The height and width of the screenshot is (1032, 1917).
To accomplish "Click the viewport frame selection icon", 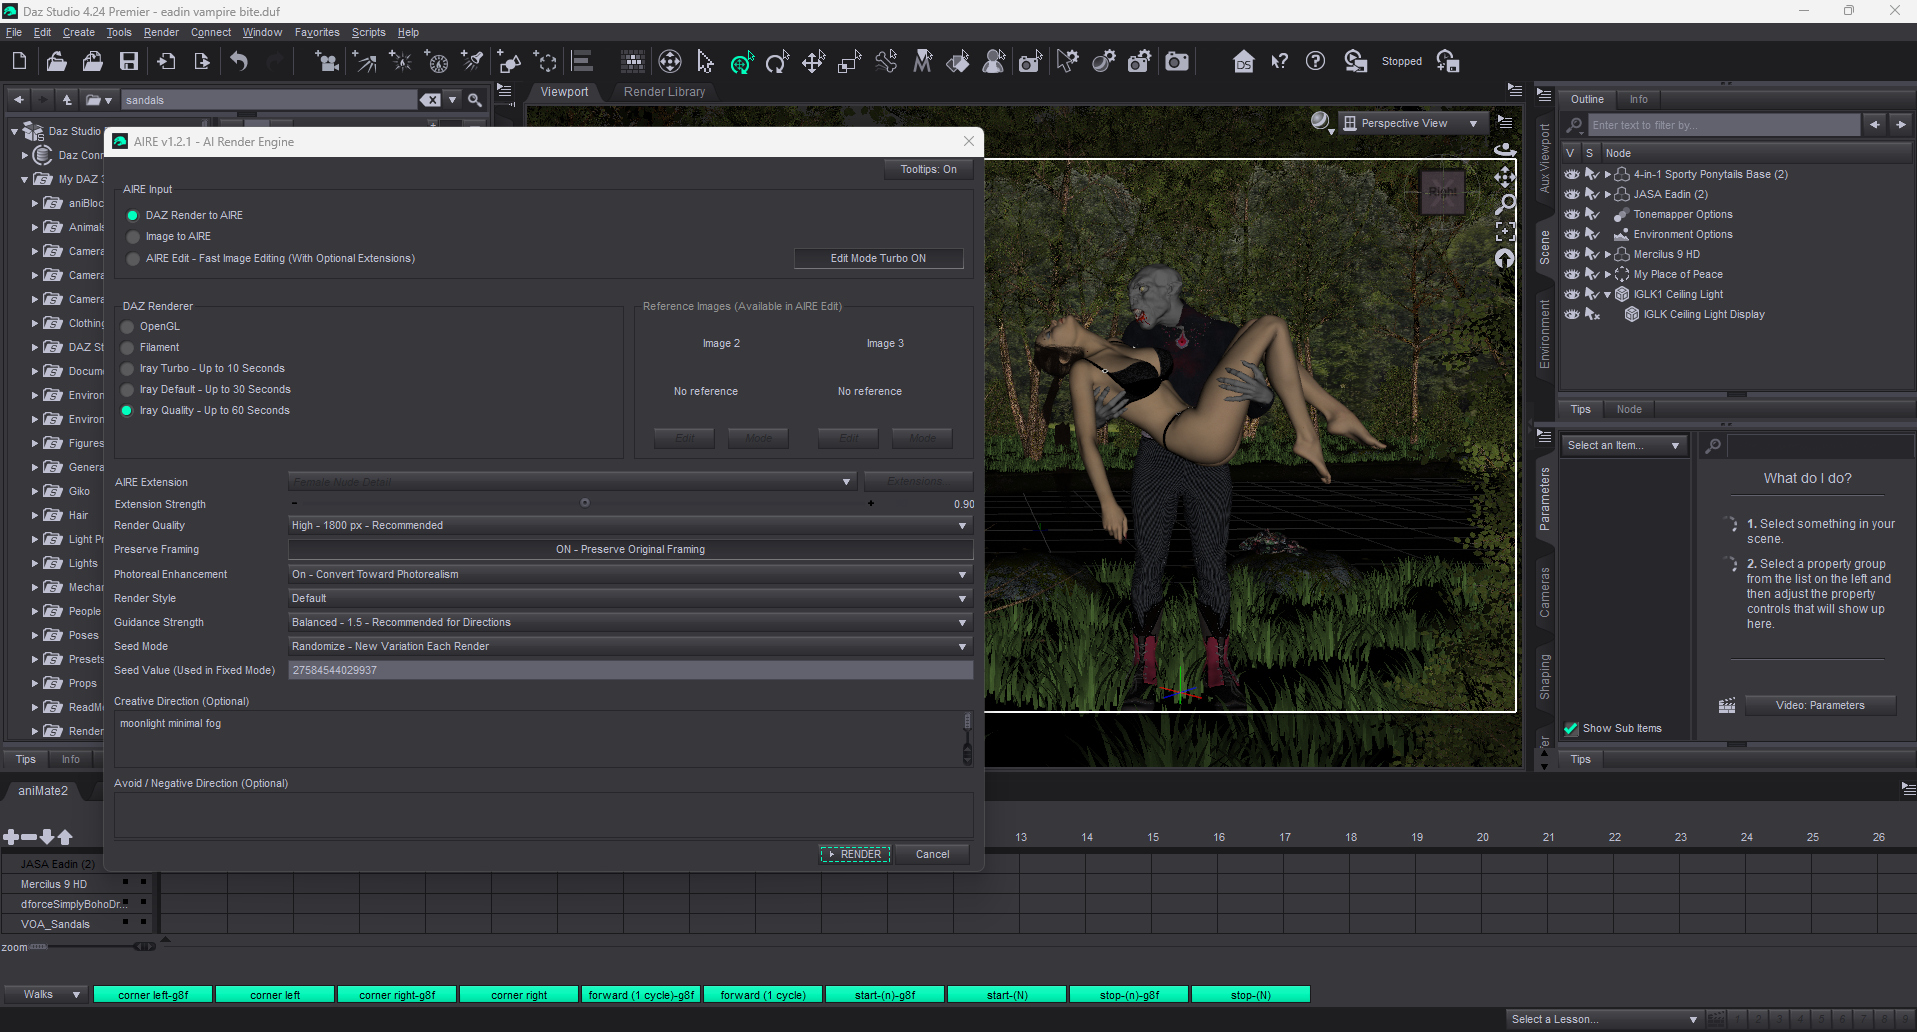I will point(1505,231).
